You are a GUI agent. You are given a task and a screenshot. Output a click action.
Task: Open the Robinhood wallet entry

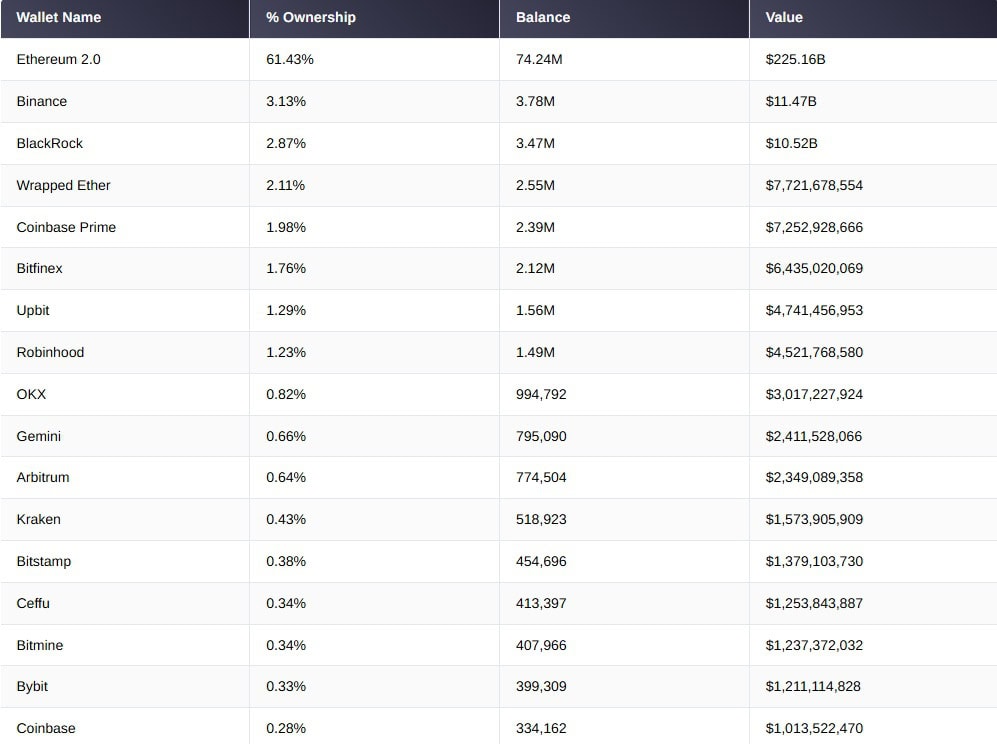50,352
